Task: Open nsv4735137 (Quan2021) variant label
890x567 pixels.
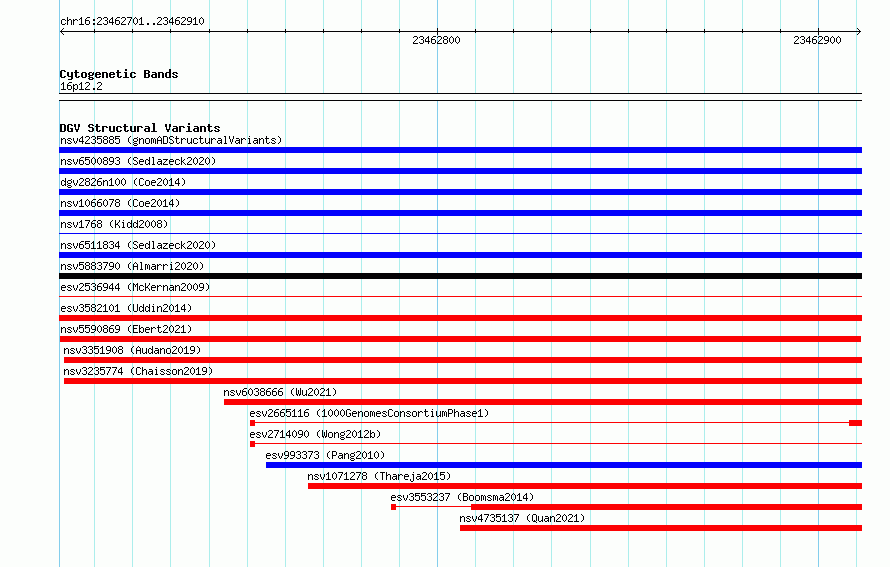Action: tap(522, 518)
